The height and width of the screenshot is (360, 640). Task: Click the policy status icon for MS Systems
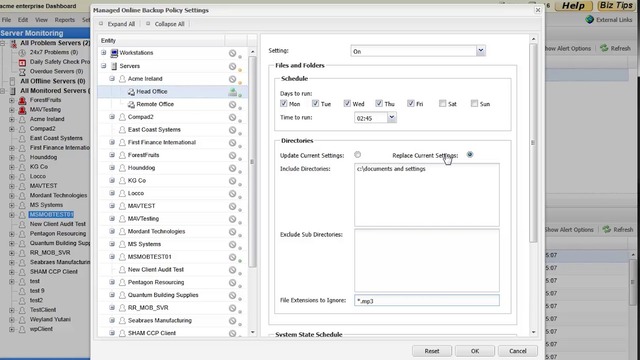[x=232, y=244]
